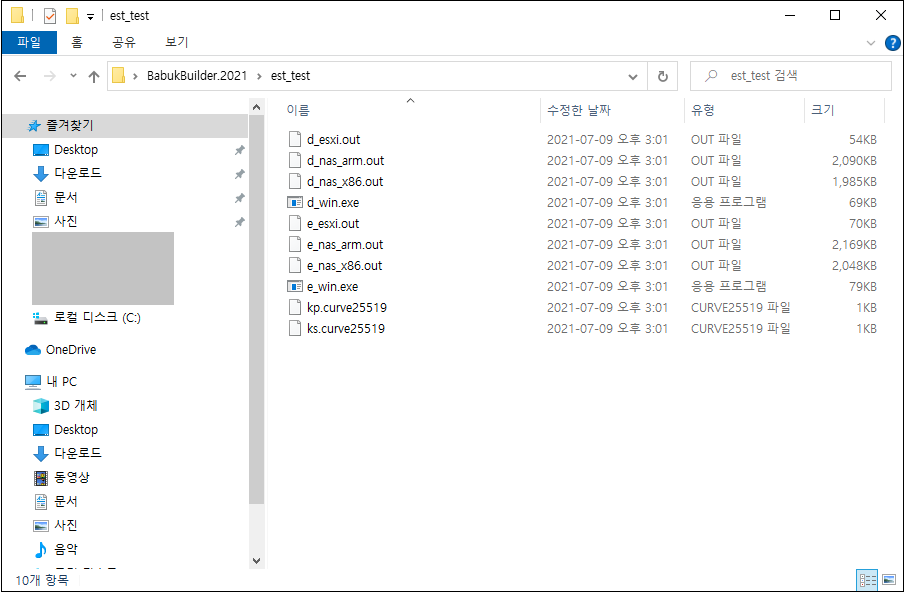The width and height of the screenshot is (905, 593).
Task: Expand the ribbon with the chevron
Action: click(x=871, y=43)
